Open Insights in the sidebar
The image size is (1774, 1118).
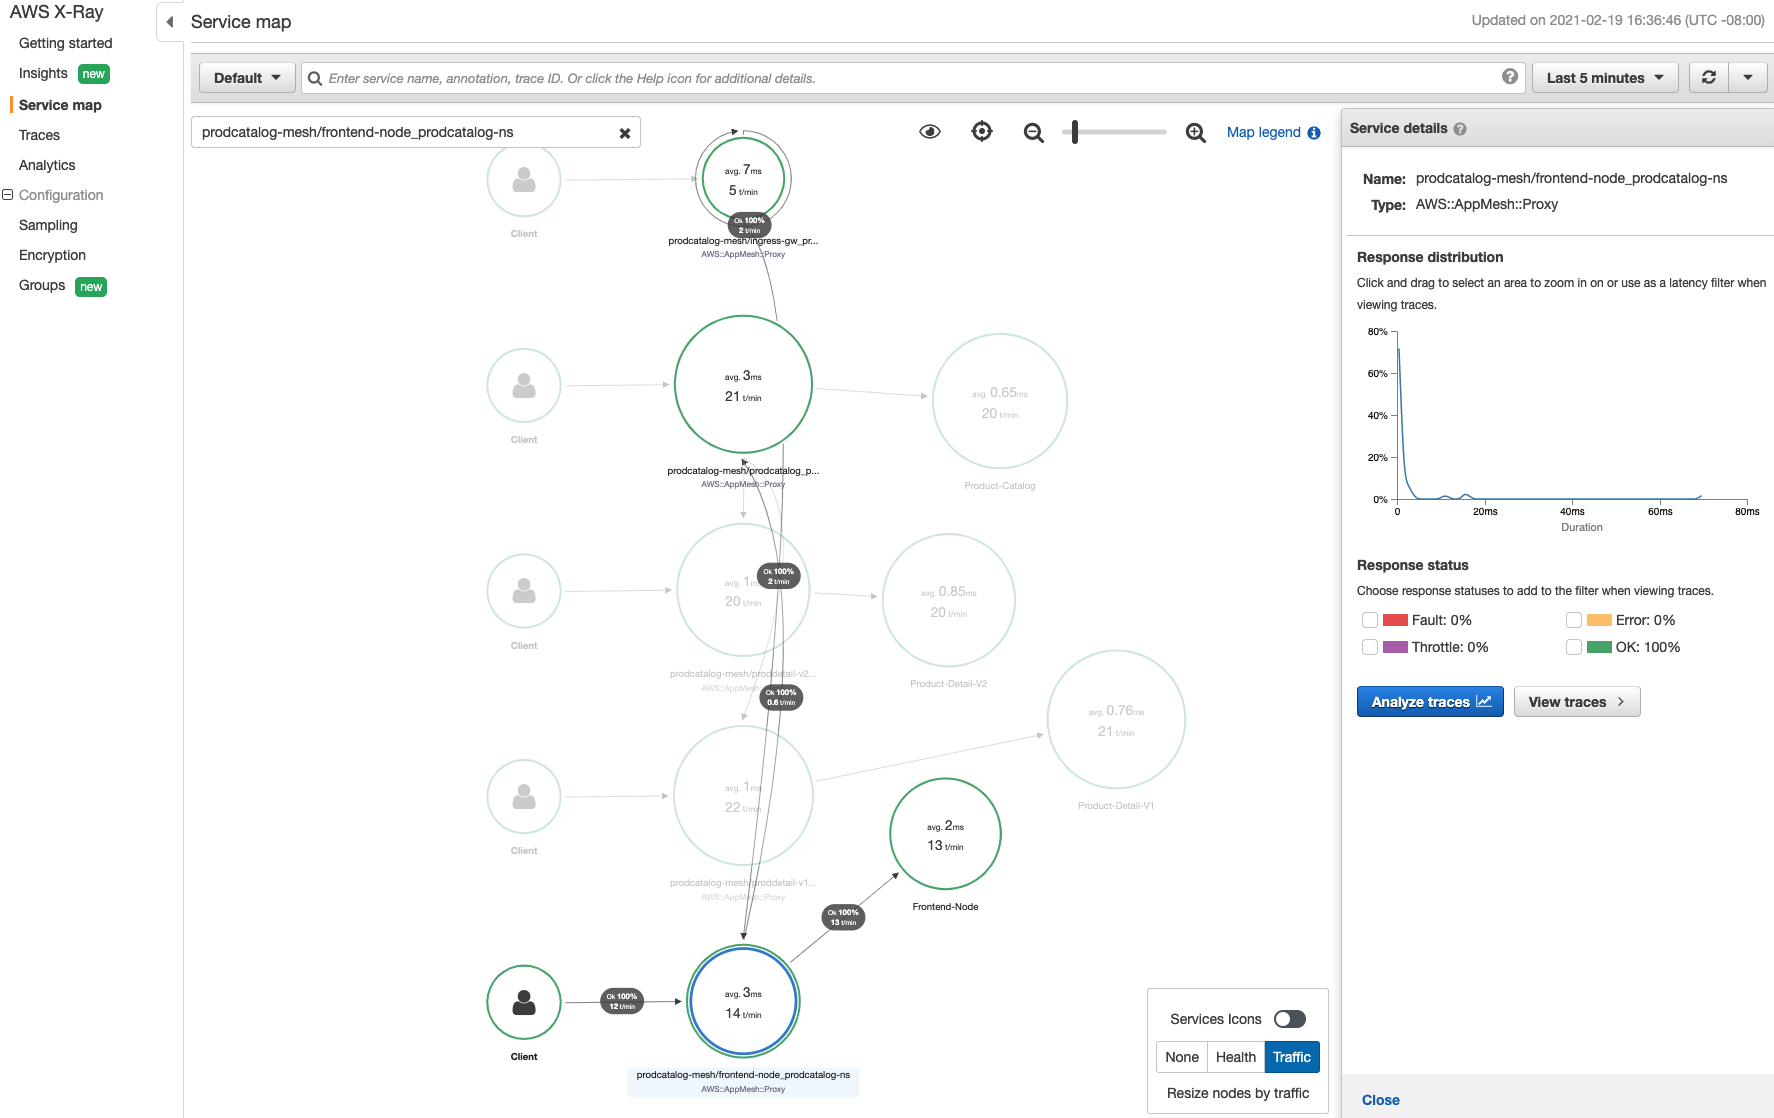pyautogui.click(x=43, y=73)
